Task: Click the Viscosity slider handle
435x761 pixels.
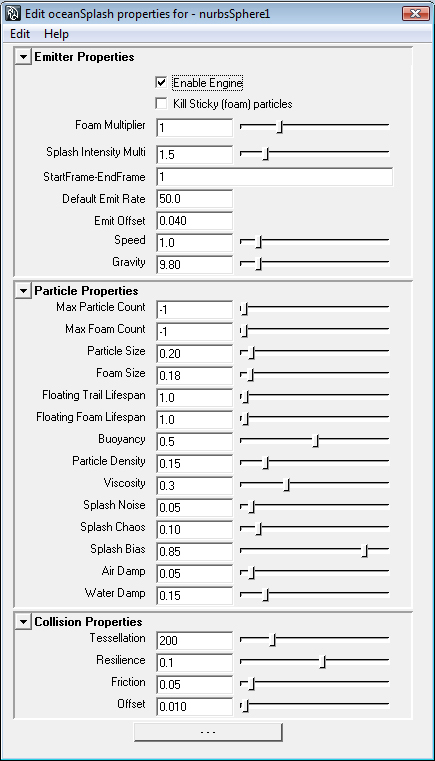Action: tap(287, 485)
